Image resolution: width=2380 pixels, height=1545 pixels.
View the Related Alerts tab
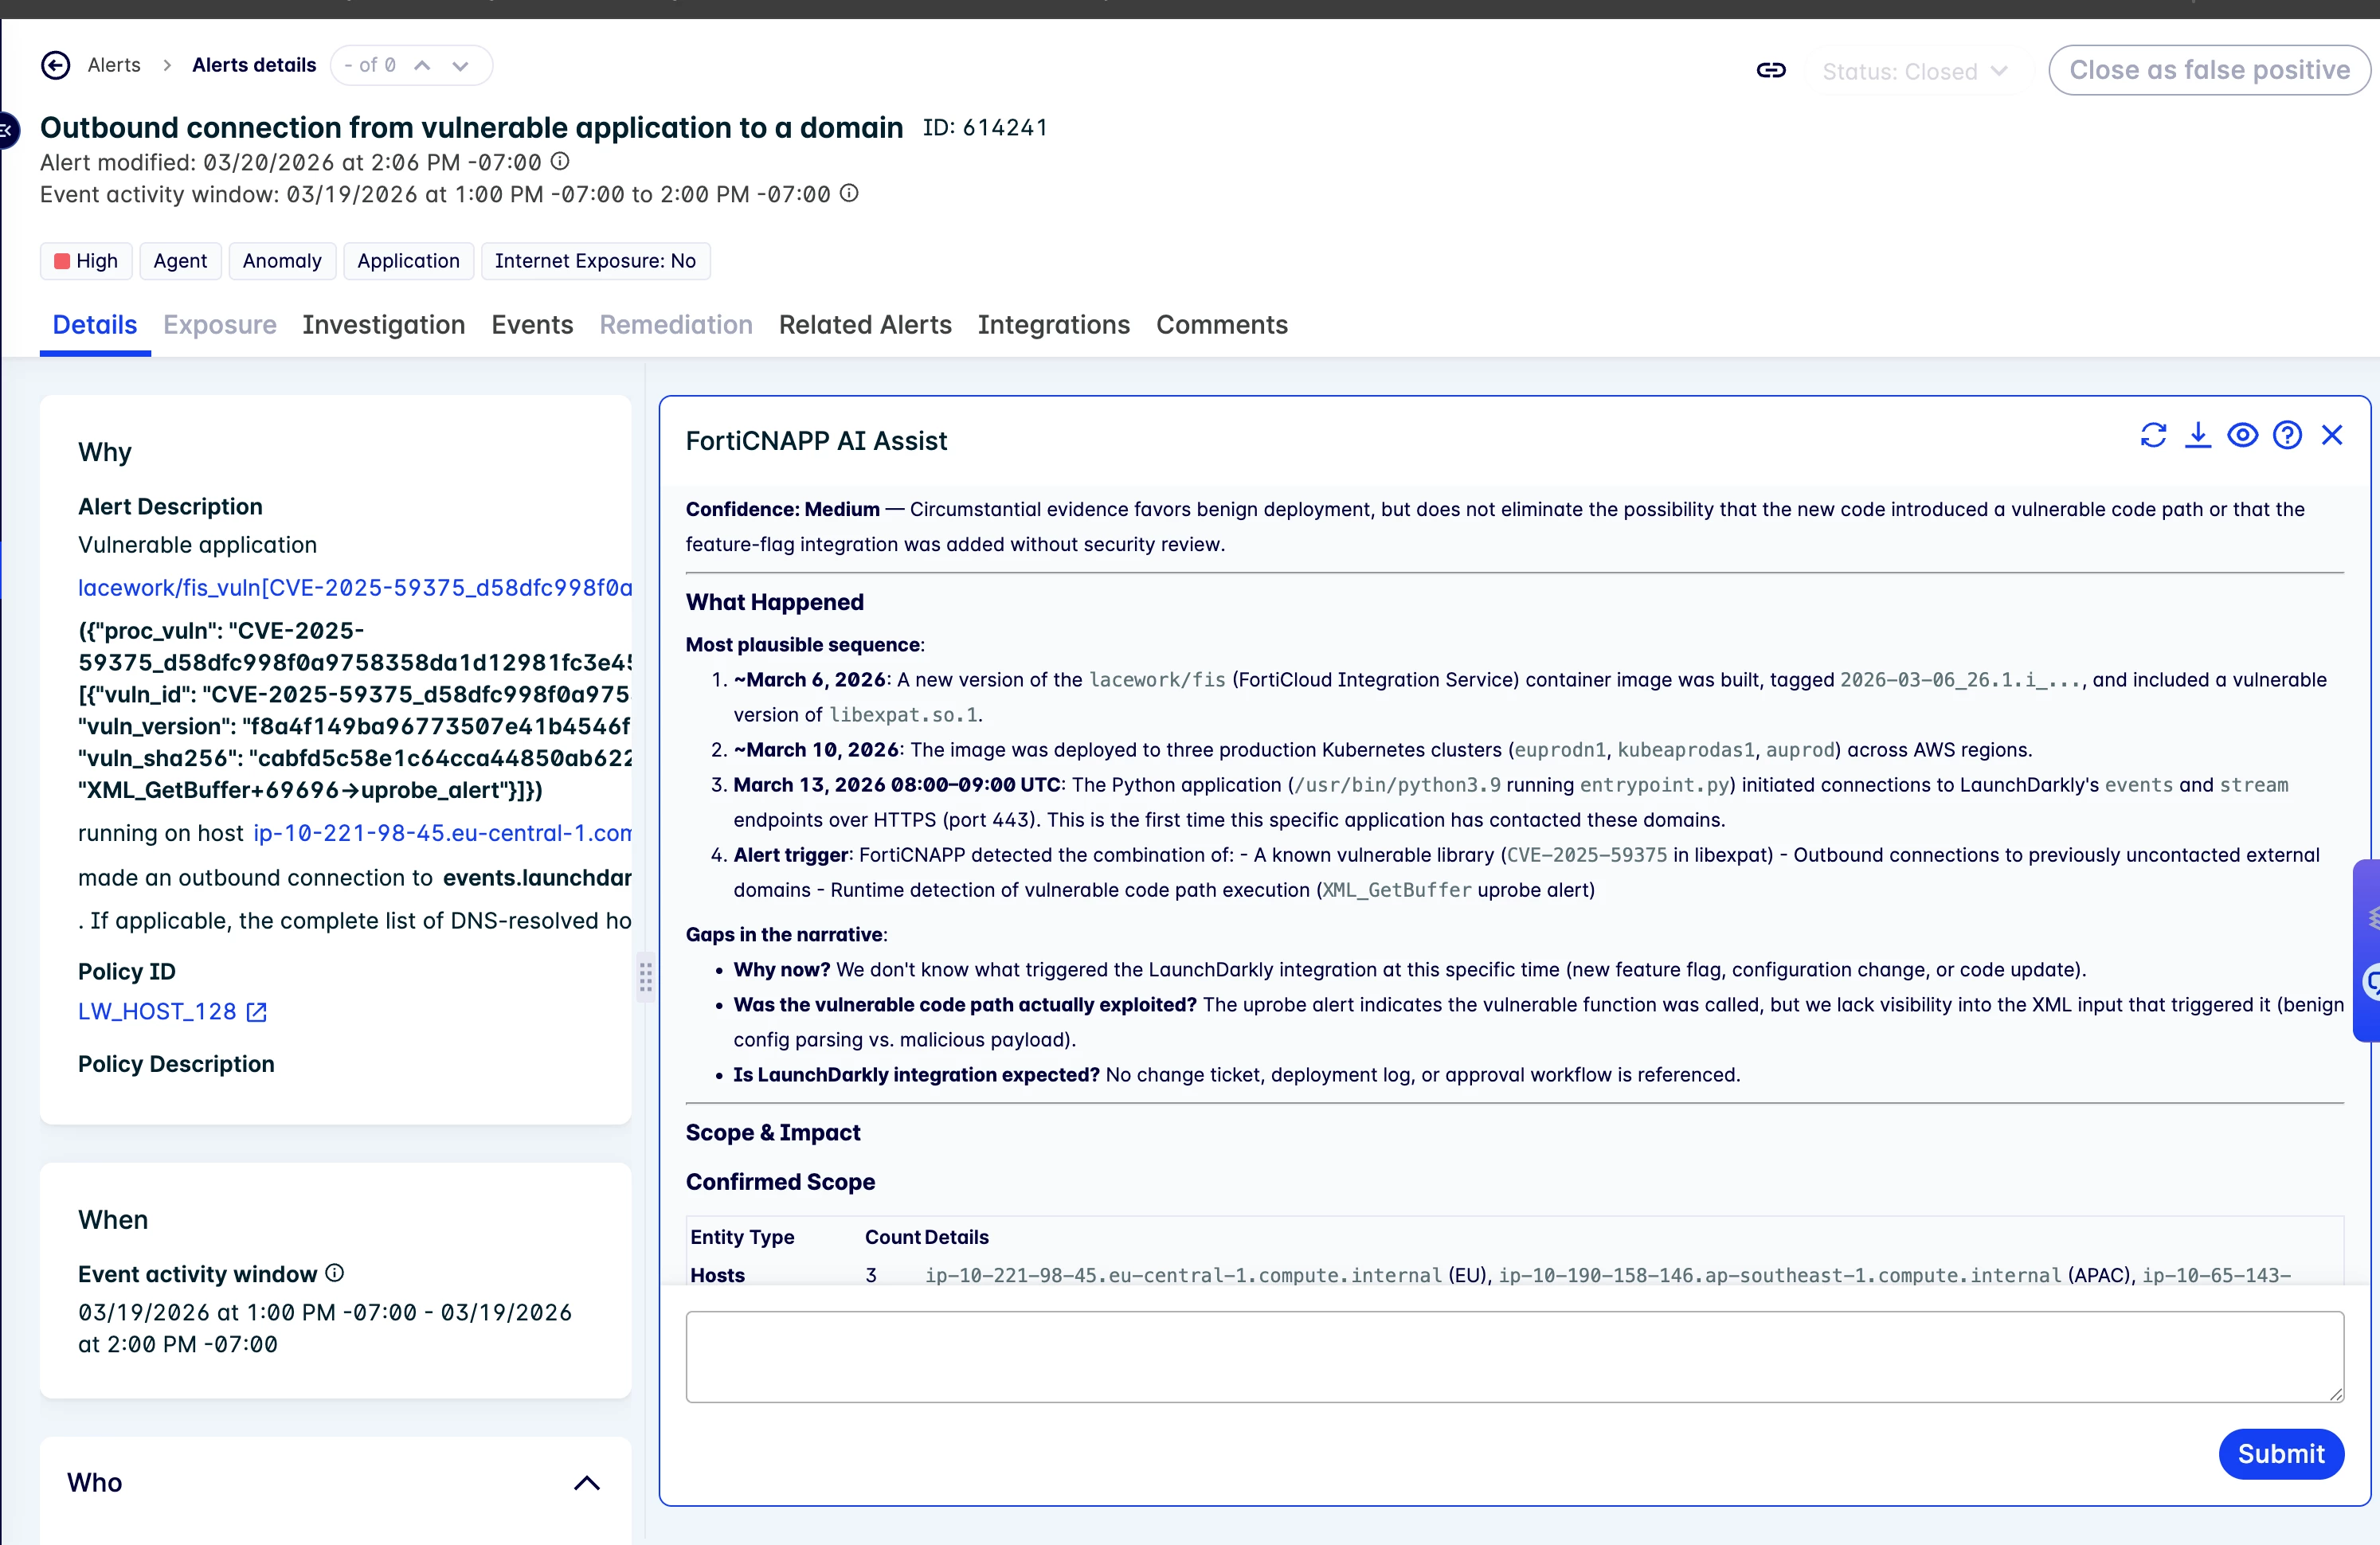[865, 325]
